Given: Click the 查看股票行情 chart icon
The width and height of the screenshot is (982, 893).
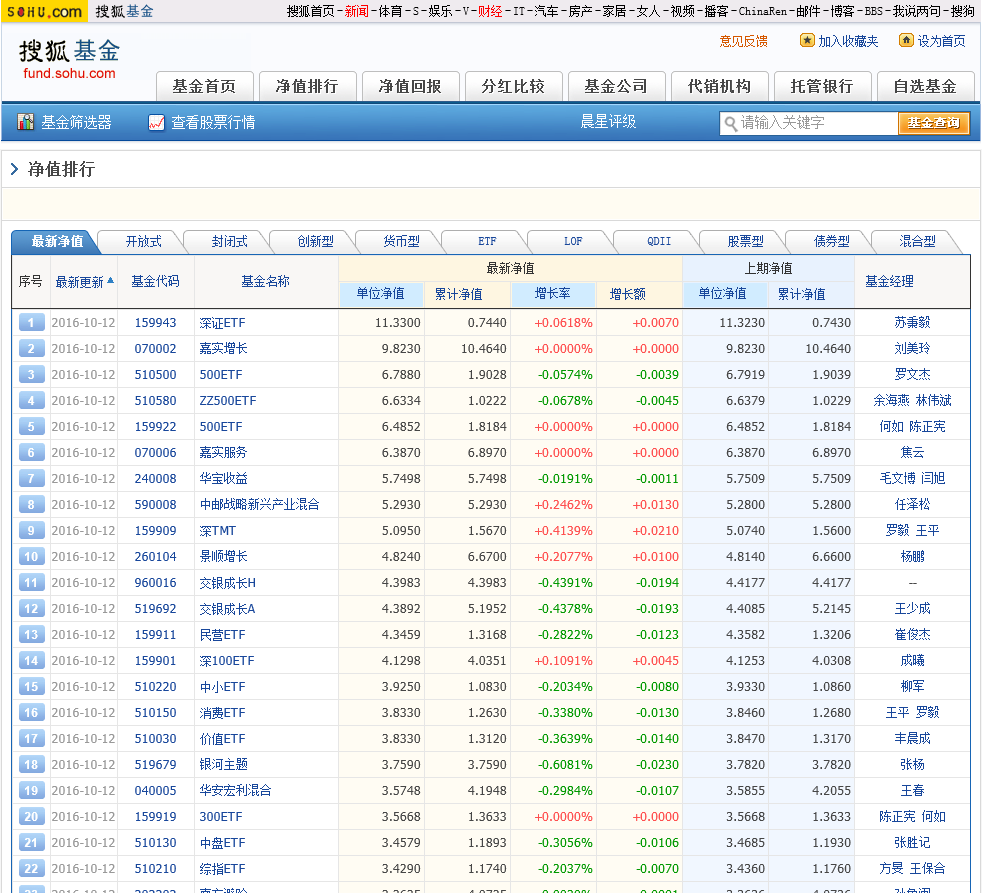Looking at the screenshot, I should tap(157, 123).
